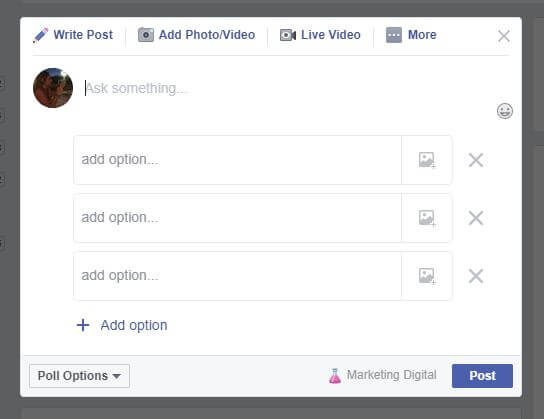Select the Write Post tab label
The width and height of the screenshot is (544, 419).
click(x=83, y=35)
